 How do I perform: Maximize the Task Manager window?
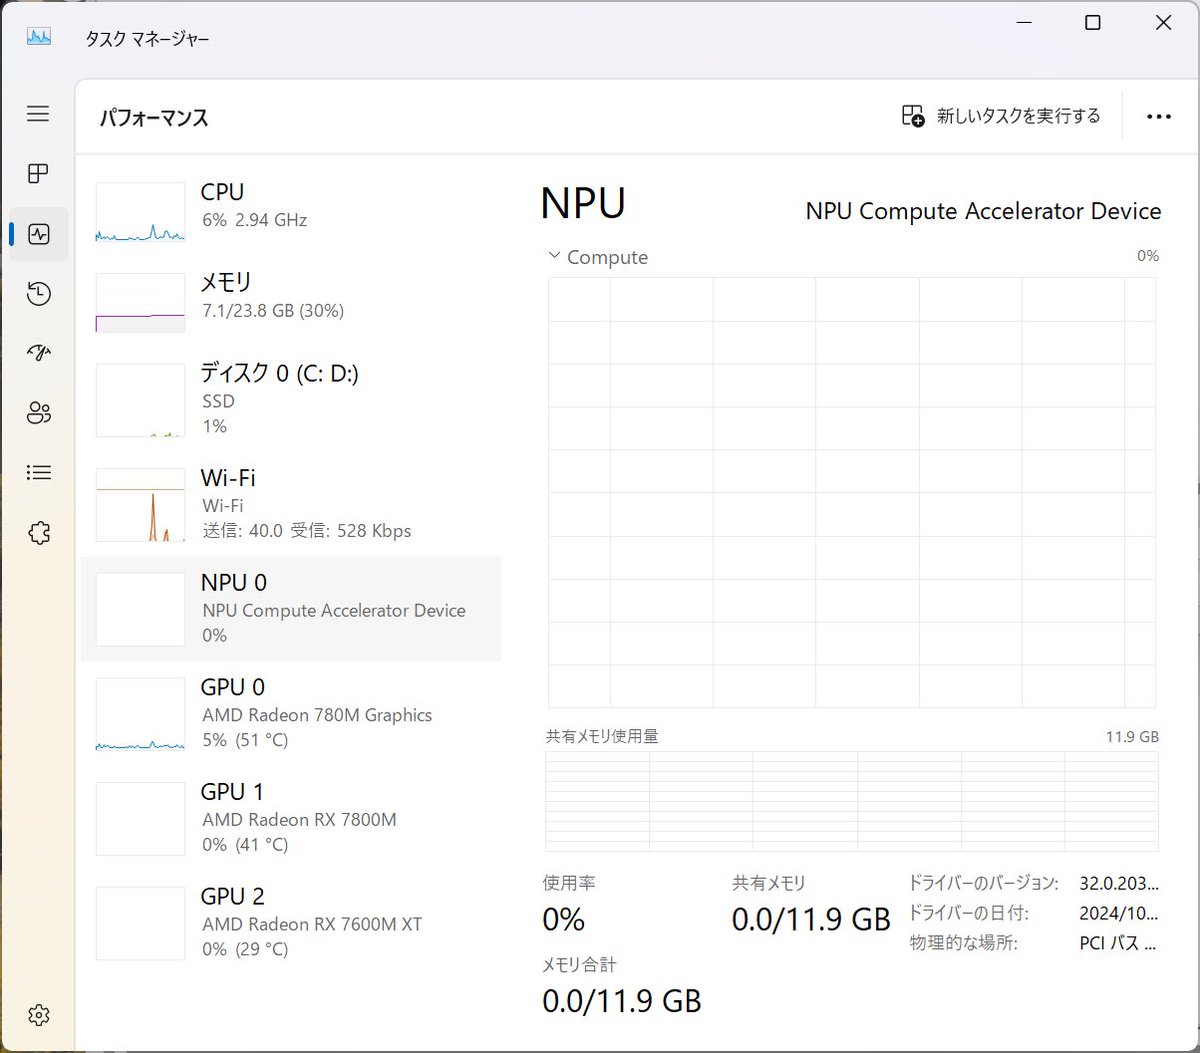[1093, 23]
